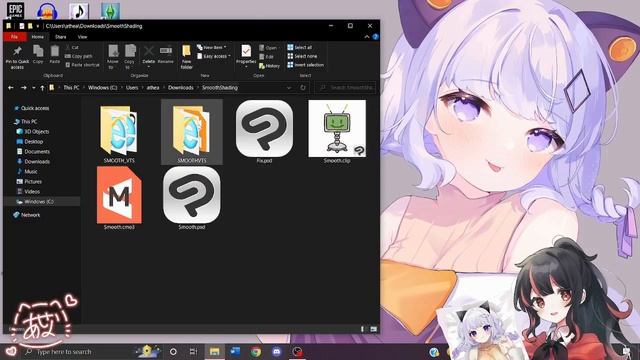The height and width of the screenshot is (360, 640).
Task: Click Users in the address breadcrumb
Action: click(132, 88)
